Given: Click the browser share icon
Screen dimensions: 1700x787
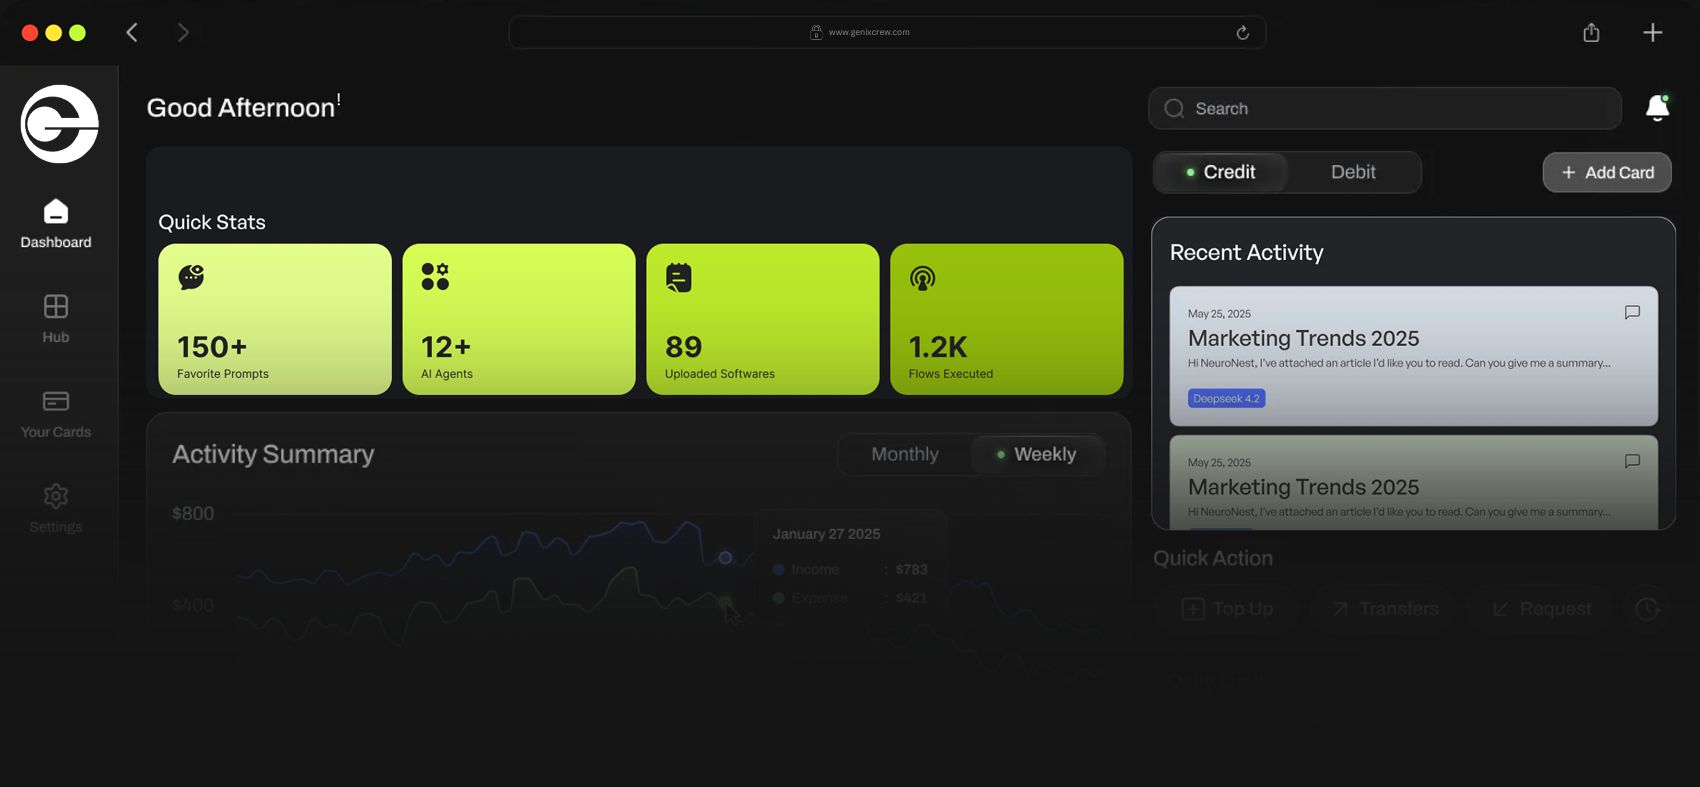Looking at the screenshot, I should pos(1591,32).
